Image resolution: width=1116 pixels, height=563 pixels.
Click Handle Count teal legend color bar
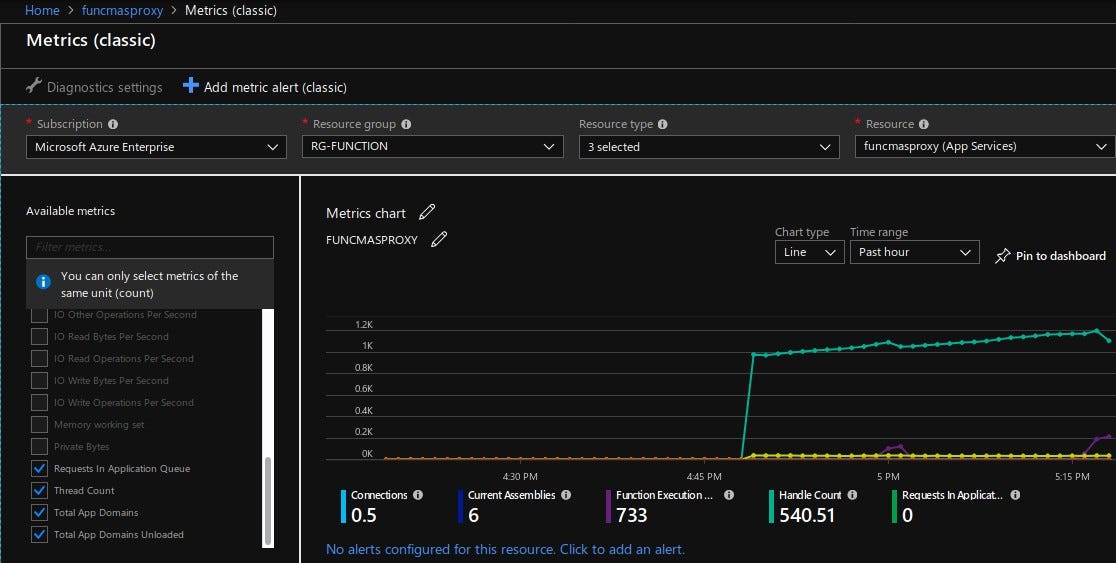772,506
